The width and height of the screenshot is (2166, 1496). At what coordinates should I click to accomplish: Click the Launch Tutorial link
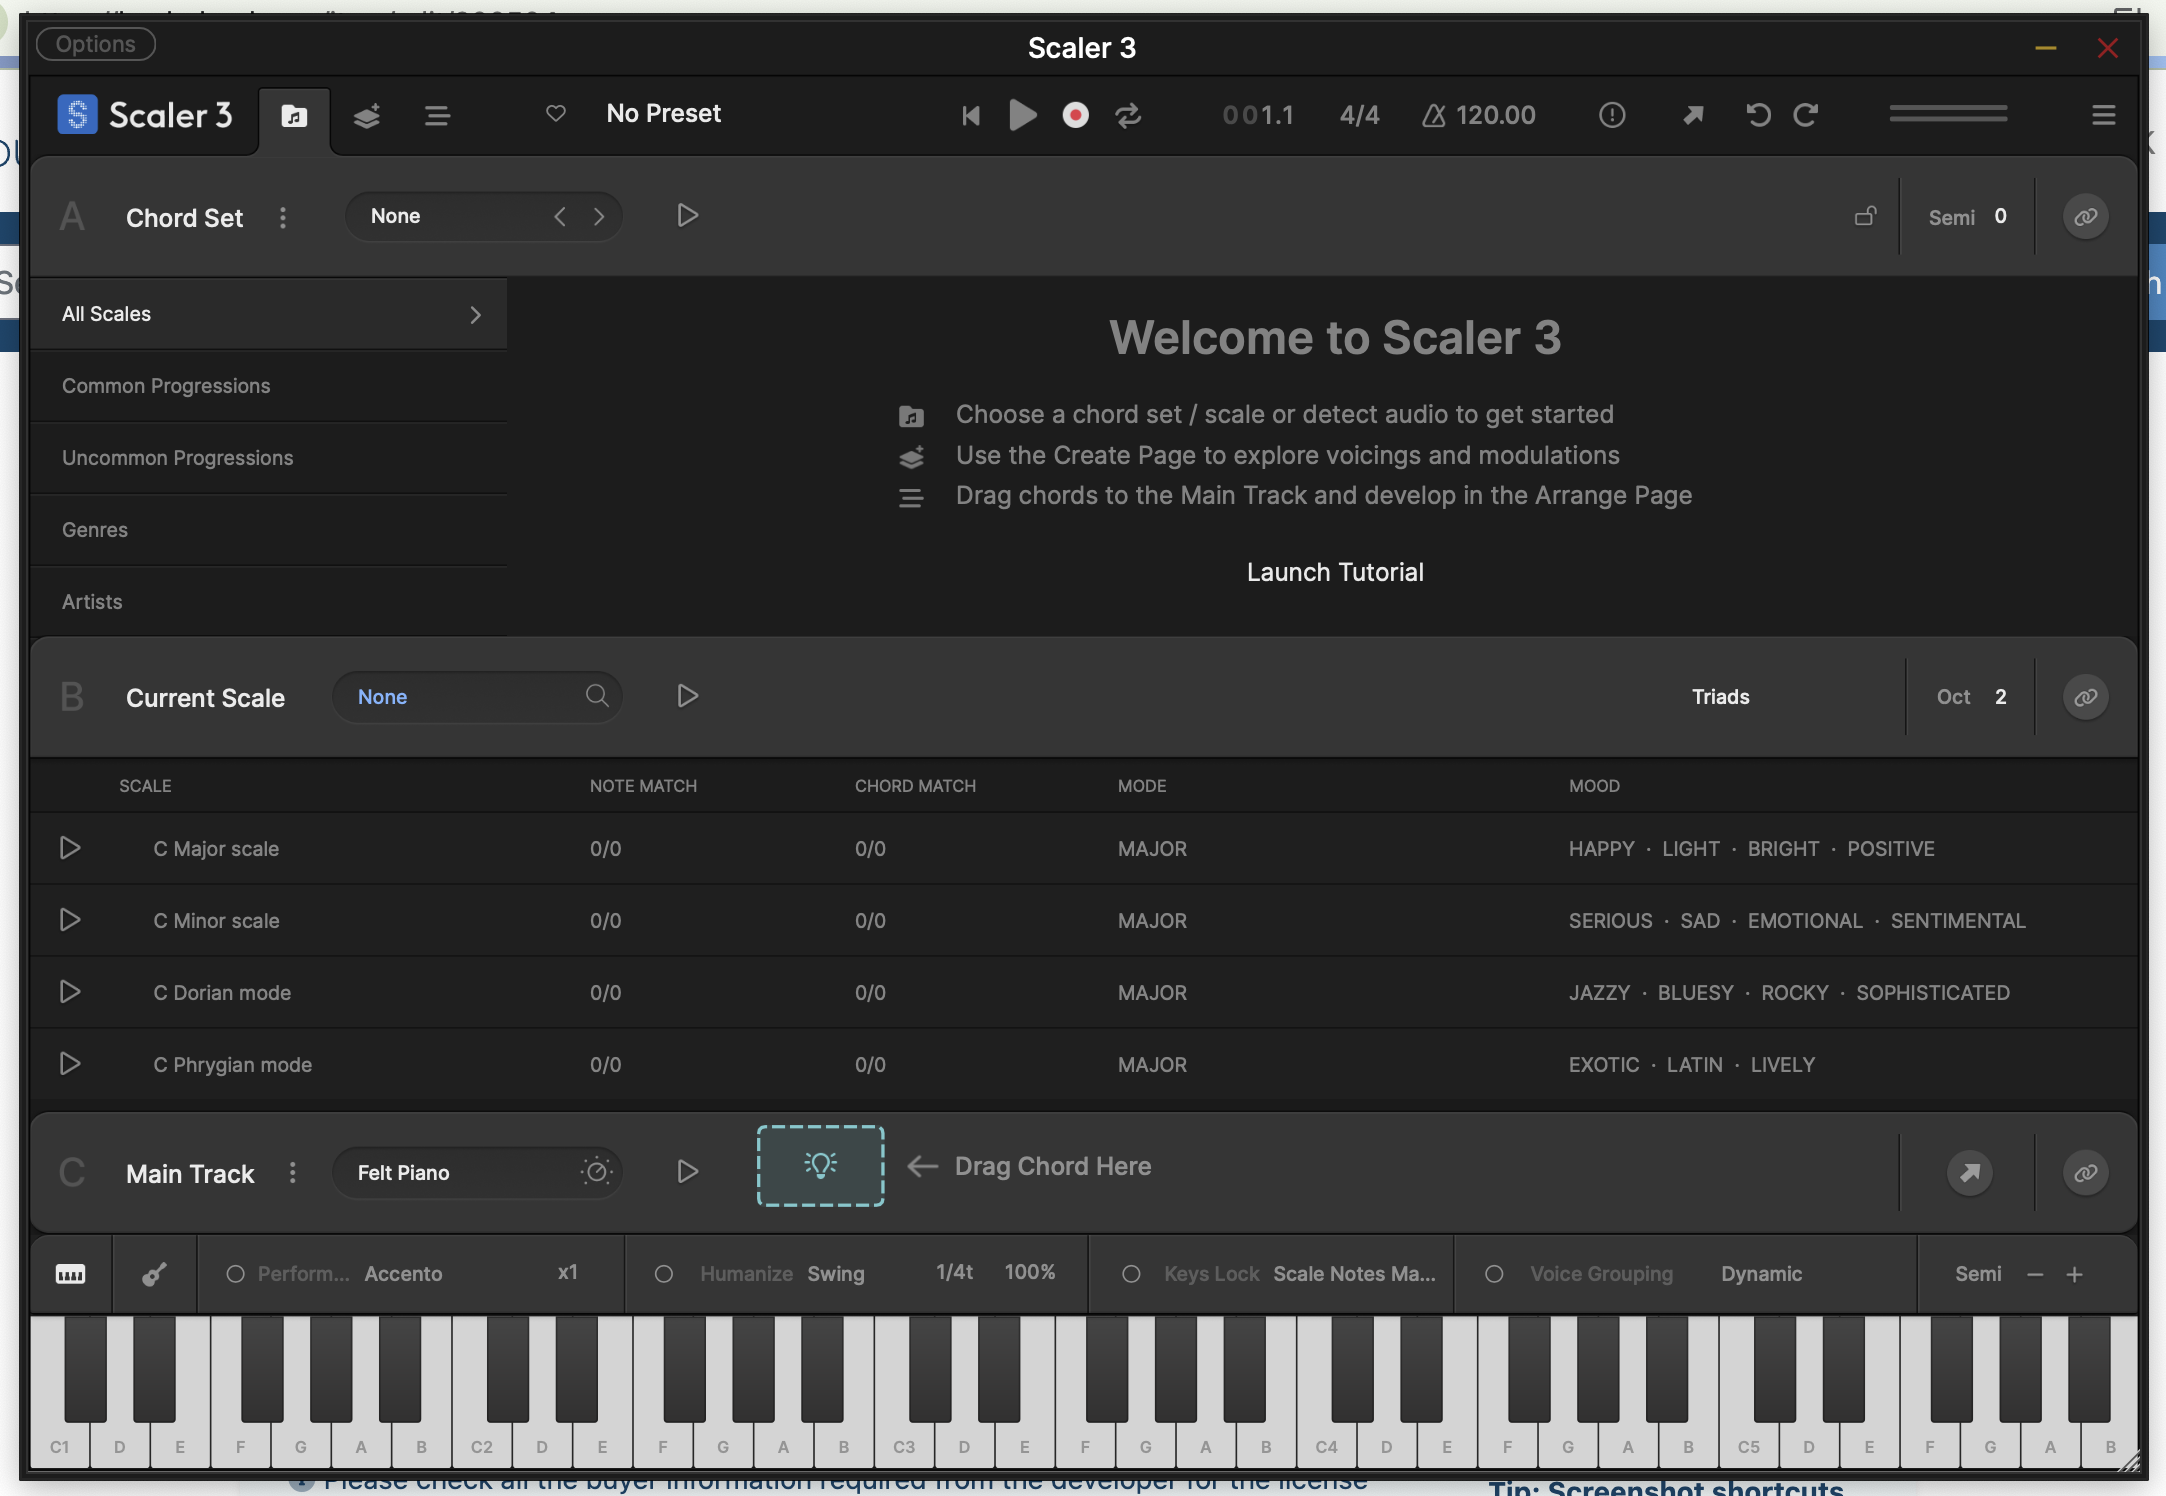[x=1335, y=571]
